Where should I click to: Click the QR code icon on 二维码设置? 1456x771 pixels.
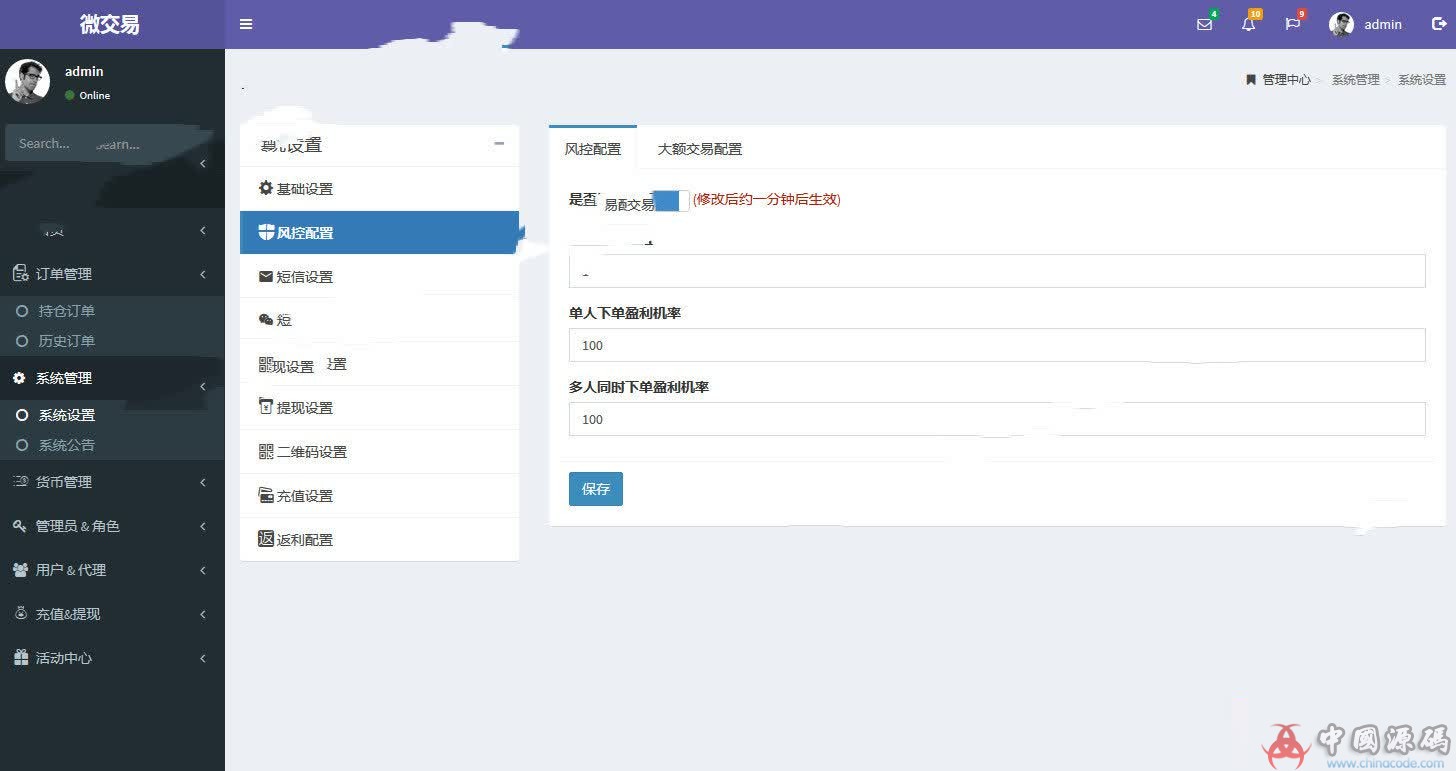pyautogui.click(x=264, y=451)
